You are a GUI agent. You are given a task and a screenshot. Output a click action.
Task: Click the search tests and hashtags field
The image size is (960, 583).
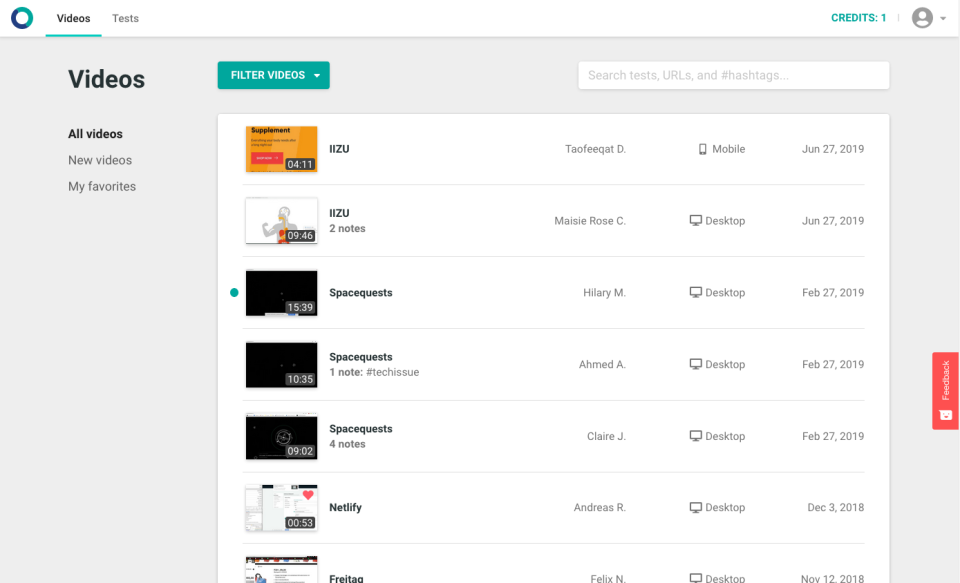pyautogui.click(x=733, y=75)
